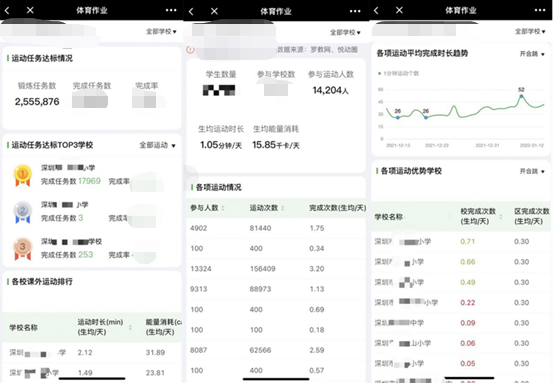Click the silver rank 2 medal icon
Screen dimensions: 553x383
click(23, 213)
